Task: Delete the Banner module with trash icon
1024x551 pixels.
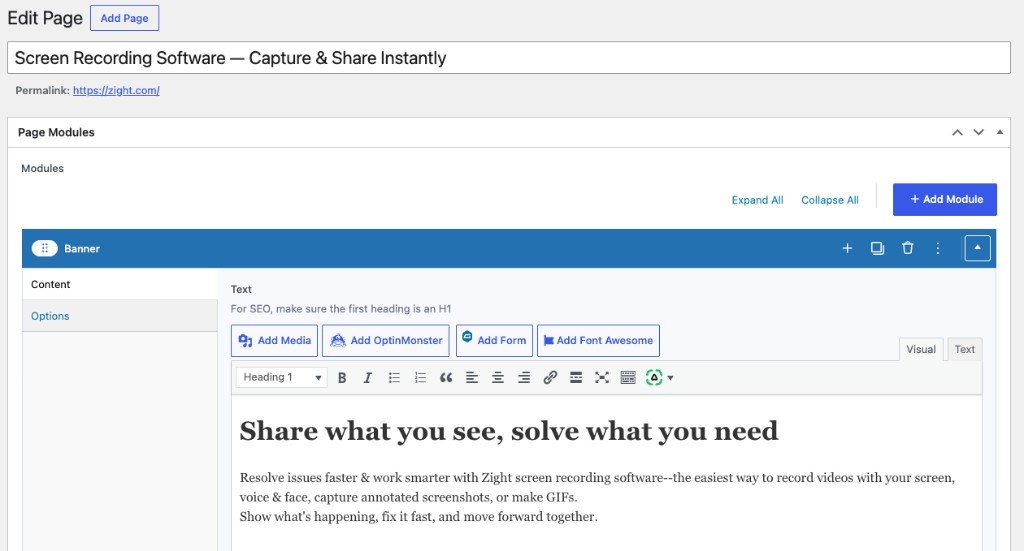Action: [908, 248]
